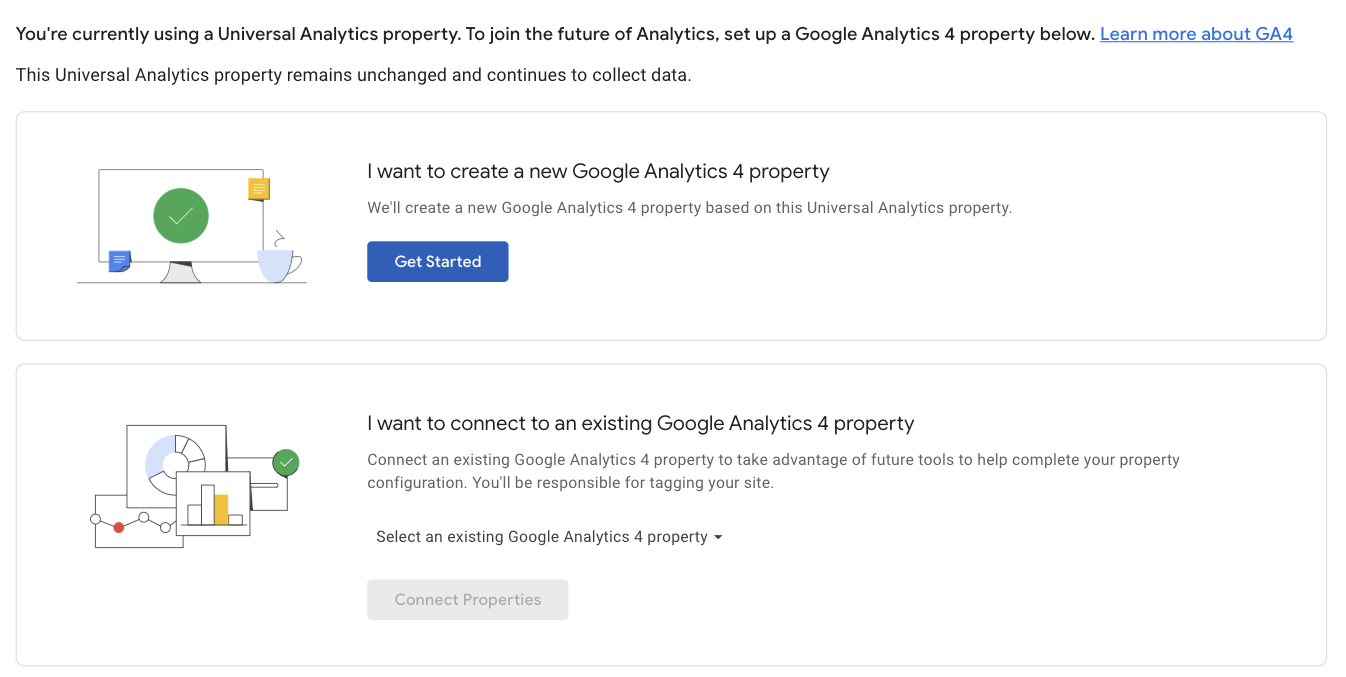Click the green checkmark illustration icon
Screen dimensions: 1346x677
181,215
